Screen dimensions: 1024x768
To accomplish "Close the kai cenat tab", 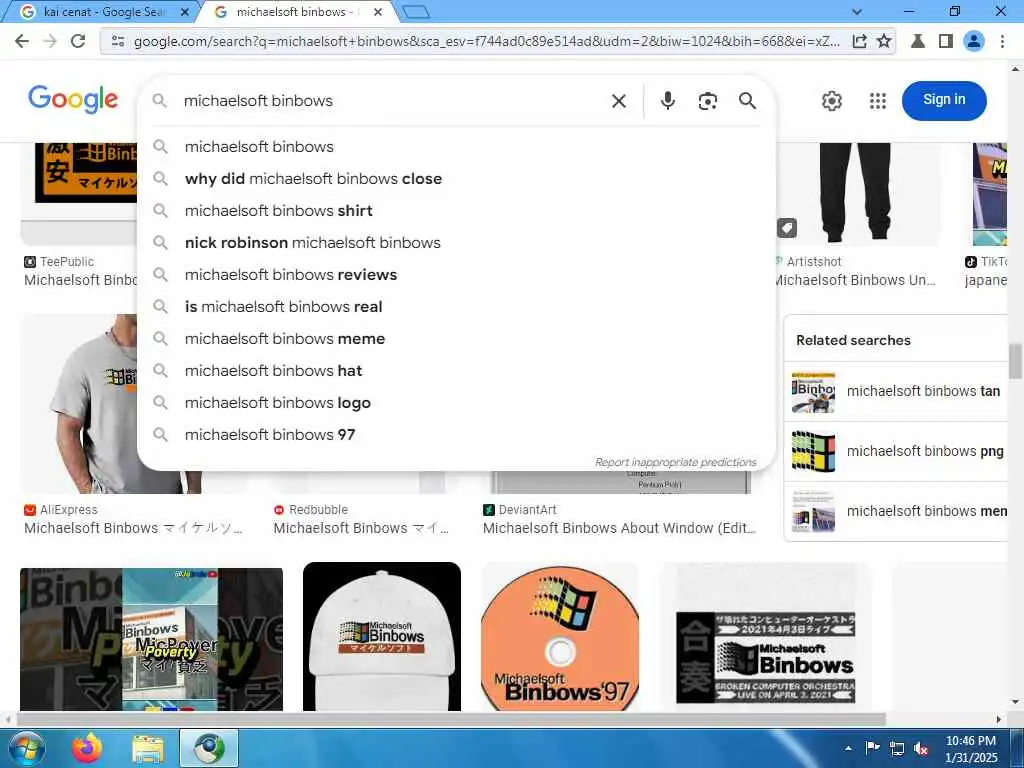I will click(185, 12).
